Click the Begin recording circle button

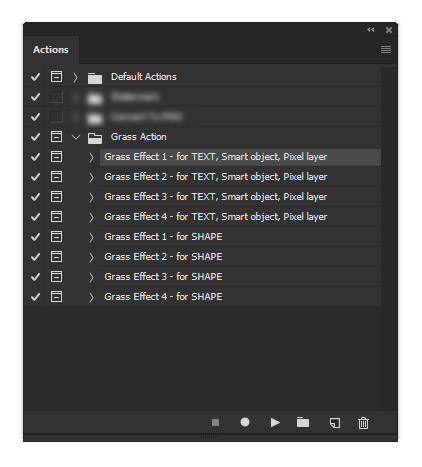[245, 422]
